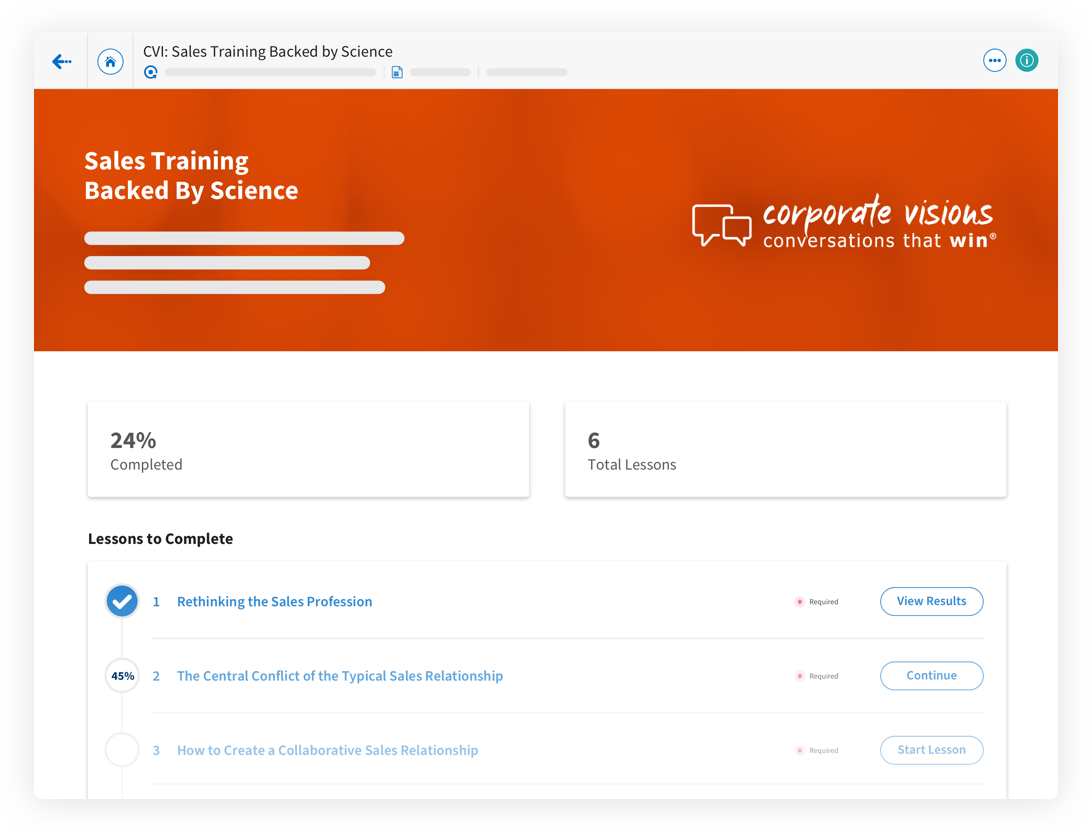This screenshot has width=1092, height=835.
Task: Click the Continue button
Action: click(932, 676)
